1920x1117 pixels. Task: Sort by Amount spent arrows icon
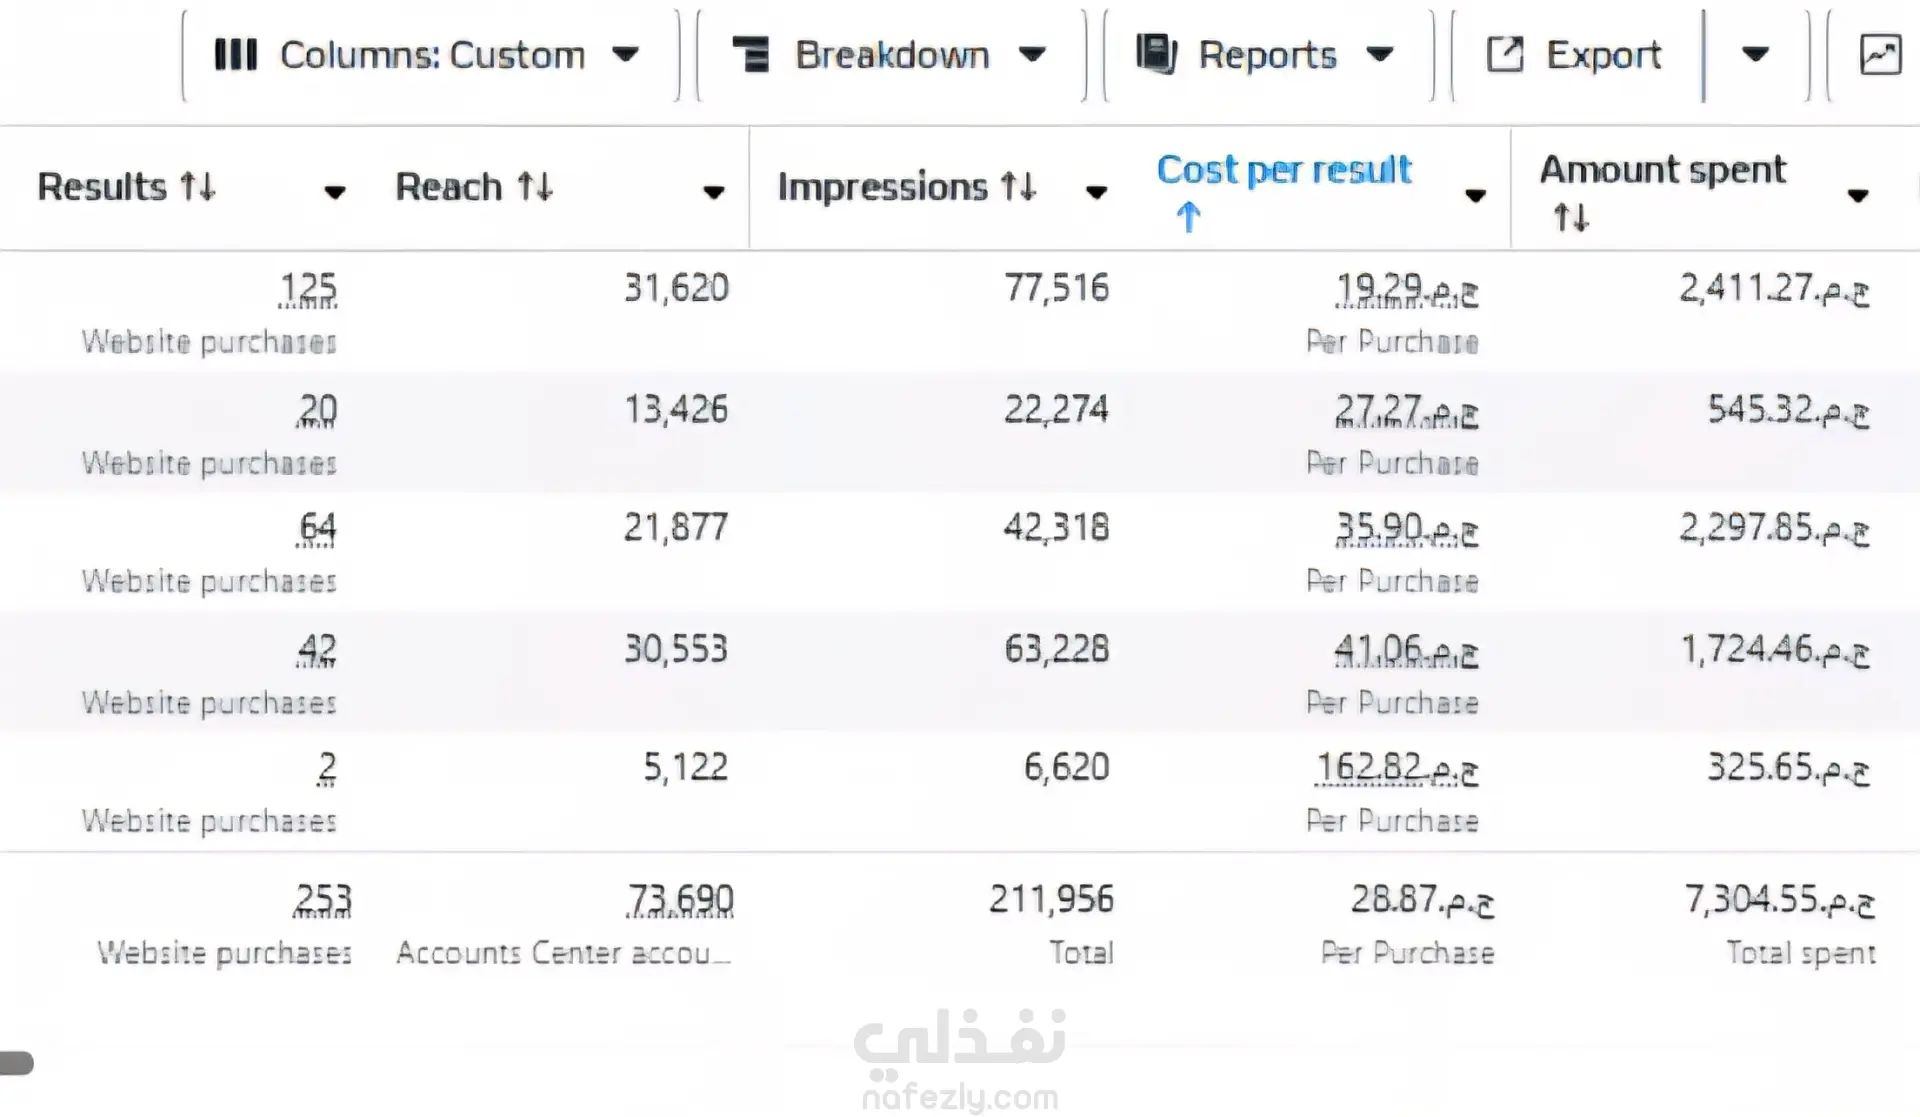pos(1571,217)
